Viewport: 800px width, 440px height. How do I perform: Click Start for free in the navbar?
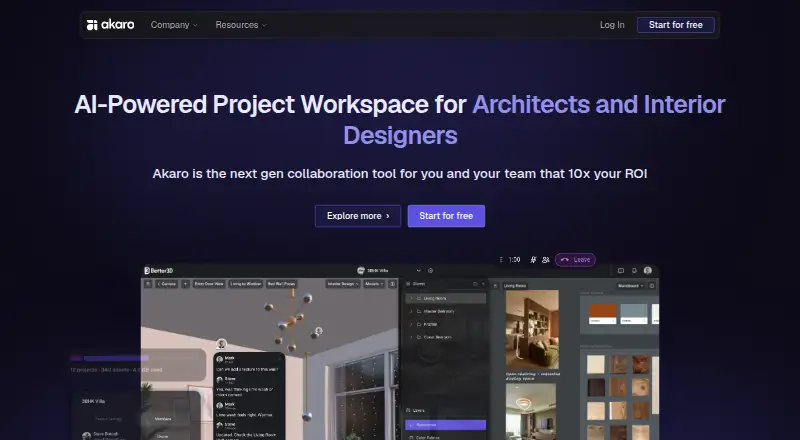(676, 25)
